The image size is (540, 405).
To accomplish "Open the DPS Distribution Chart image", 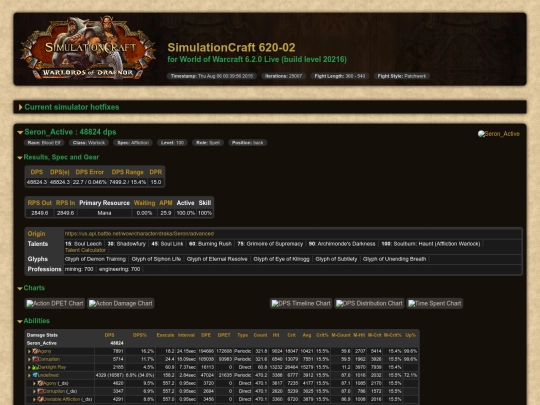I will tap(369, 303).
